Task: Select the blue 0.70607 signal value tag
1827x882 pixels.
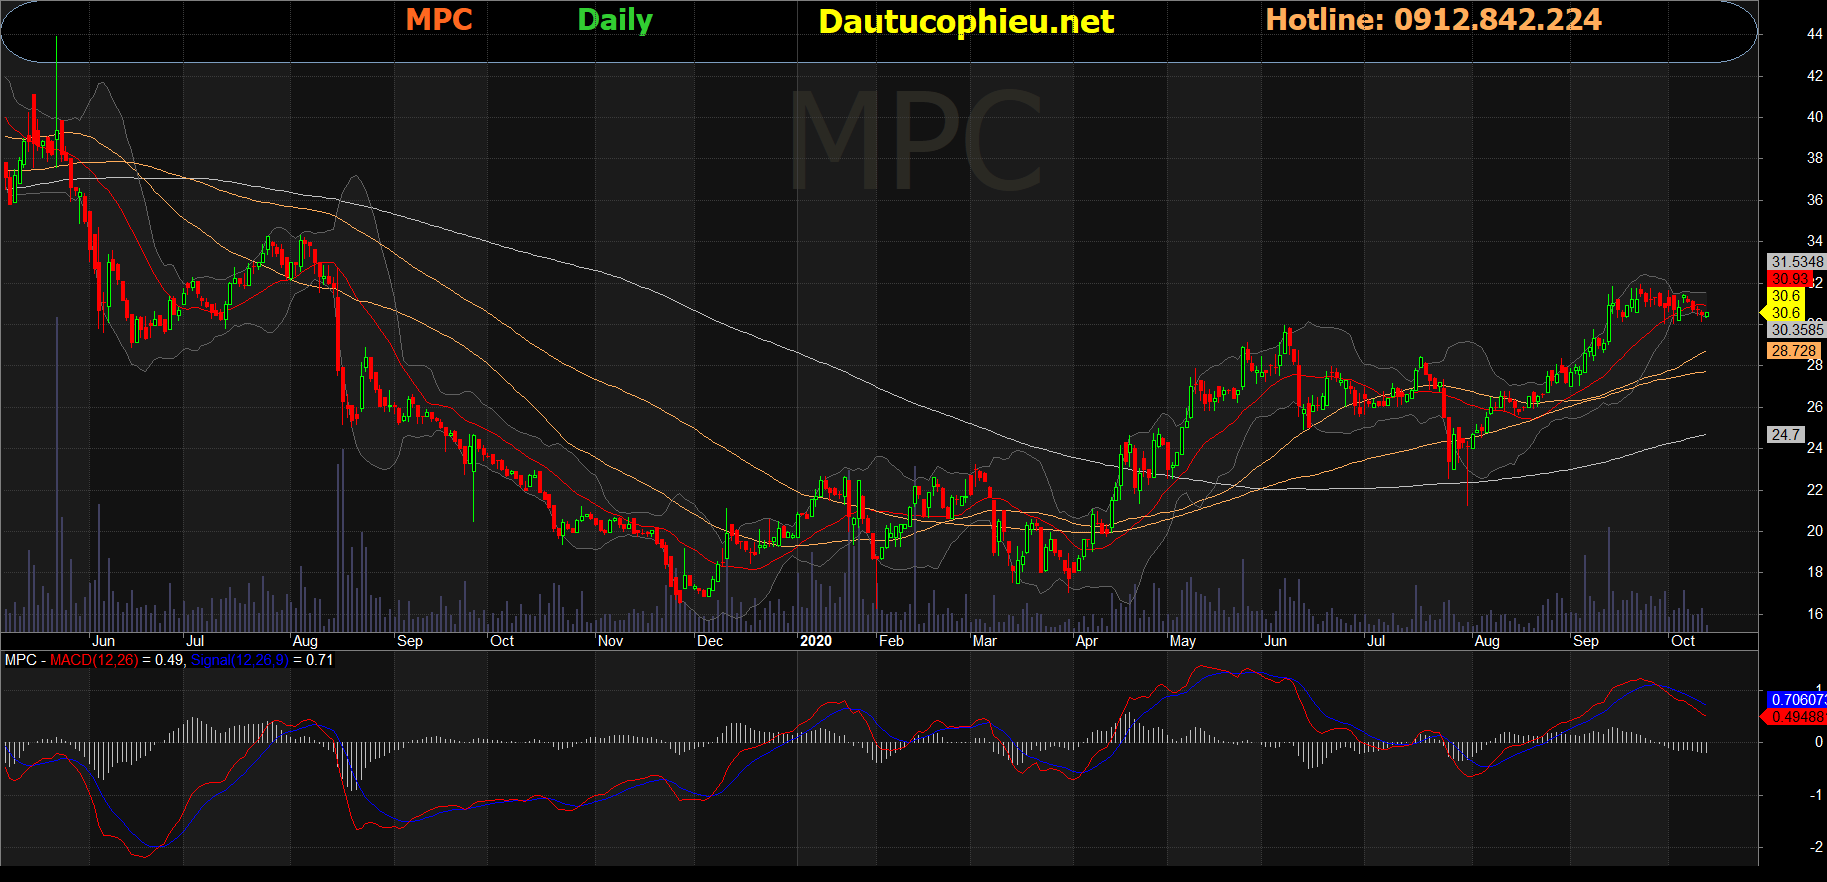Action: [1797, 700]
